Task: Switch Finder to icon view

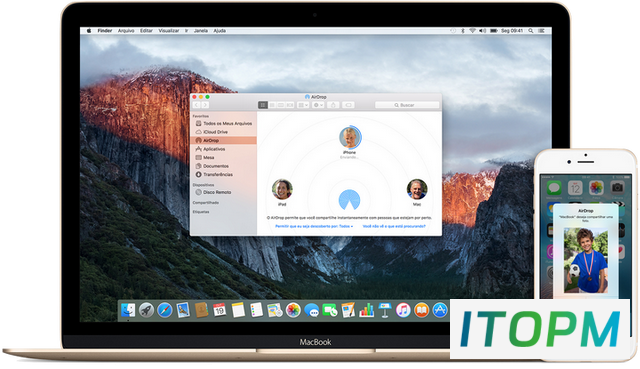Action: point(263,105)
